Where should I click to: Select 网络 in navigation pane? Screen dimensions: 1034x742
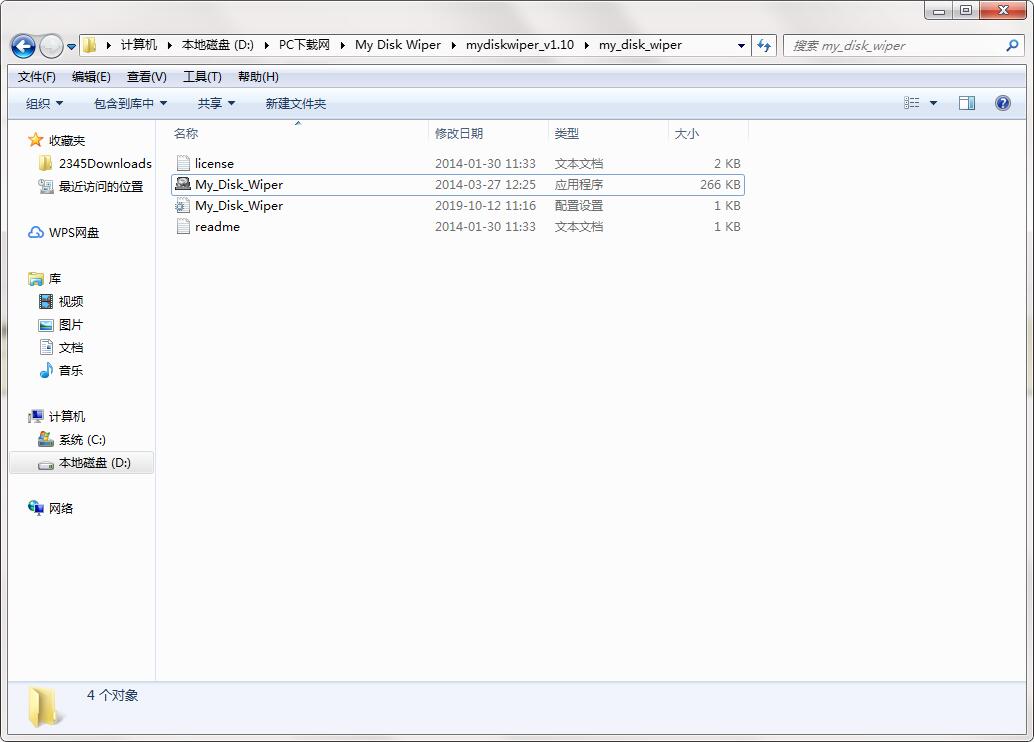point(61,509)
